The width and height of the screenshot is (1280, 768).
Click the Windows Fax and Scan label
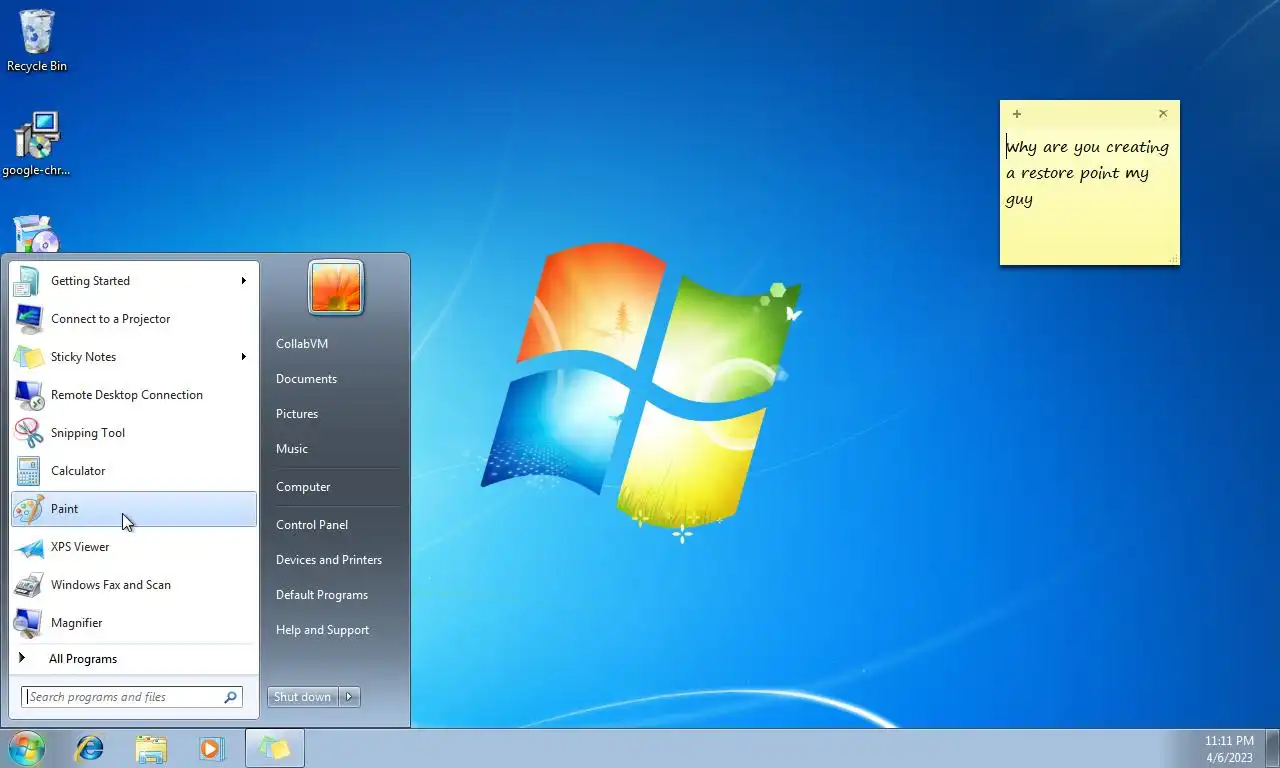(111, 585)
